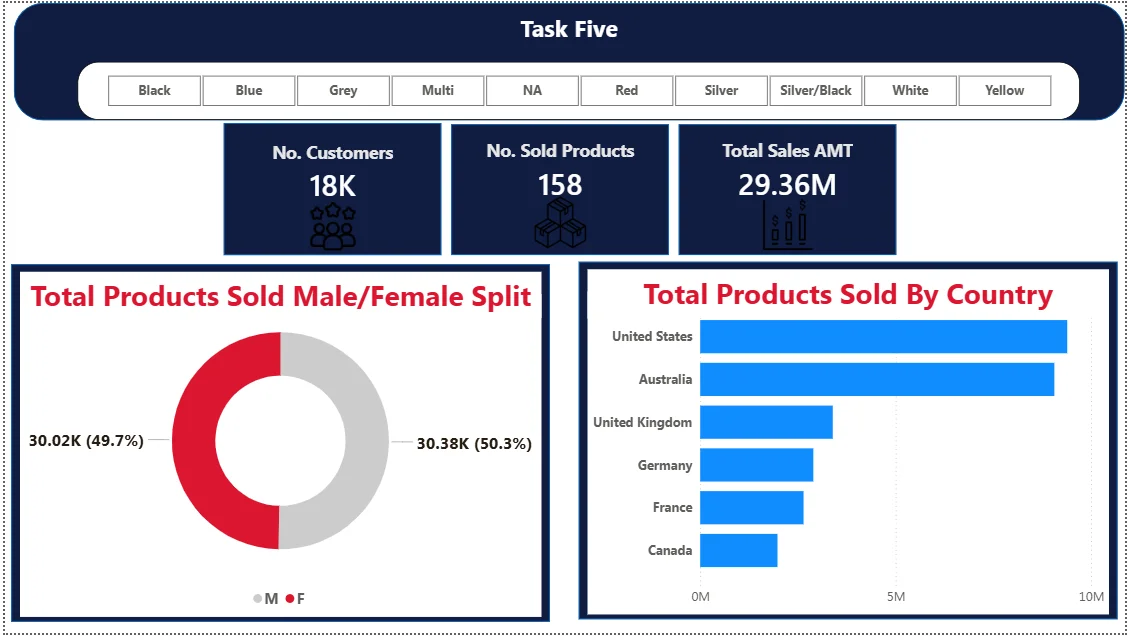
Task: Click the total sales chart icon
Action: [x=787, y=225]
